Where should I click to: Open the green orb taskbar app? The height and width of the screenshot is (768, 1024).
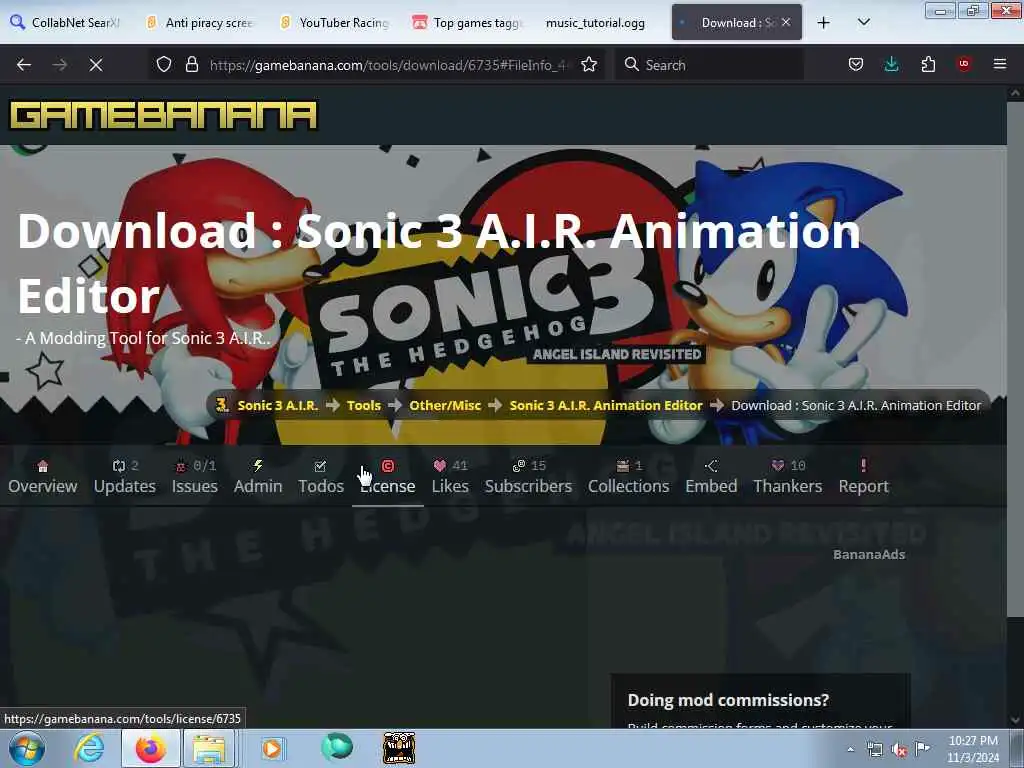tap(337, 748)
